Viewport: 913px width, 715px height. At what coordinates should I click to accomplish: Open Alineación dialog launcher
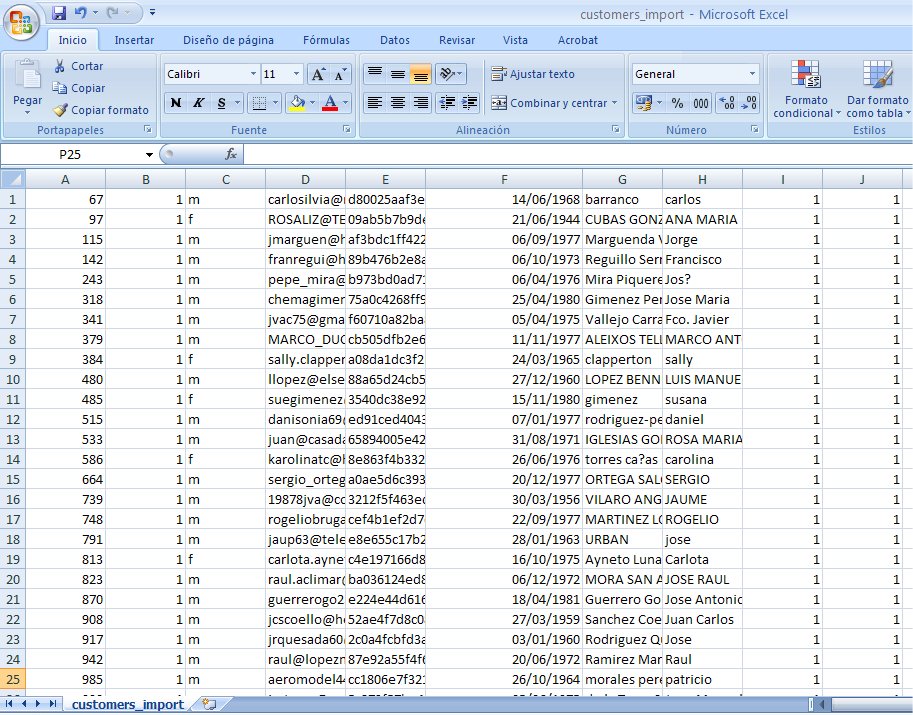[615, 129]
